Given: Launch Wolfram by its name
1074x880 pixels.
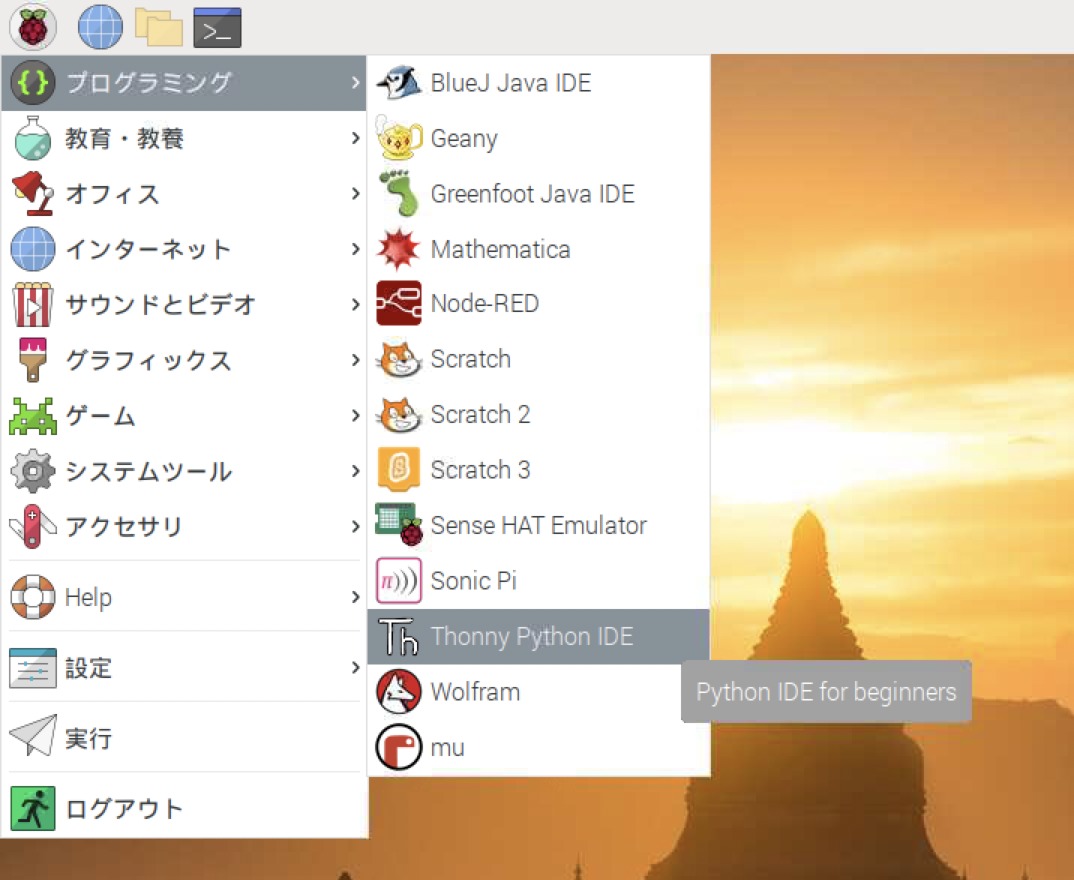Looking at the screenshot, I should 475,692.
